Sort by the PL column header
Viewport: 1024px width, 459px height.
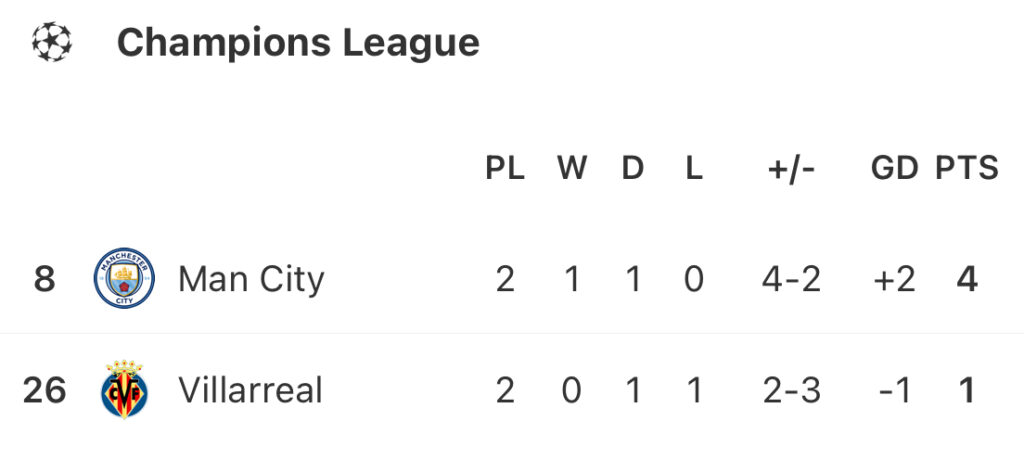pos(505,168)
